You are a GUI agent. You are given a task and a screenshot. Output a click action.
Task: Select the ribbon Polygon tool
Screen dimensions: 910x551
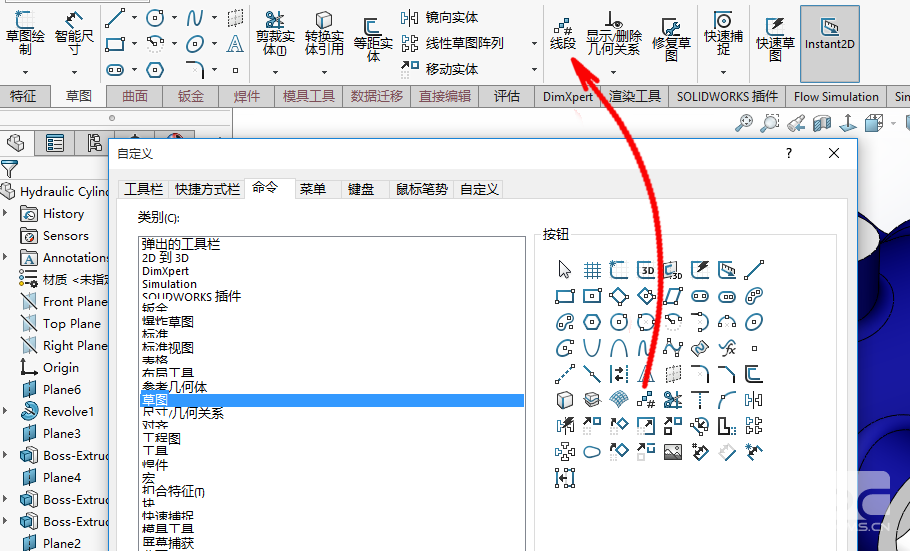155,70
